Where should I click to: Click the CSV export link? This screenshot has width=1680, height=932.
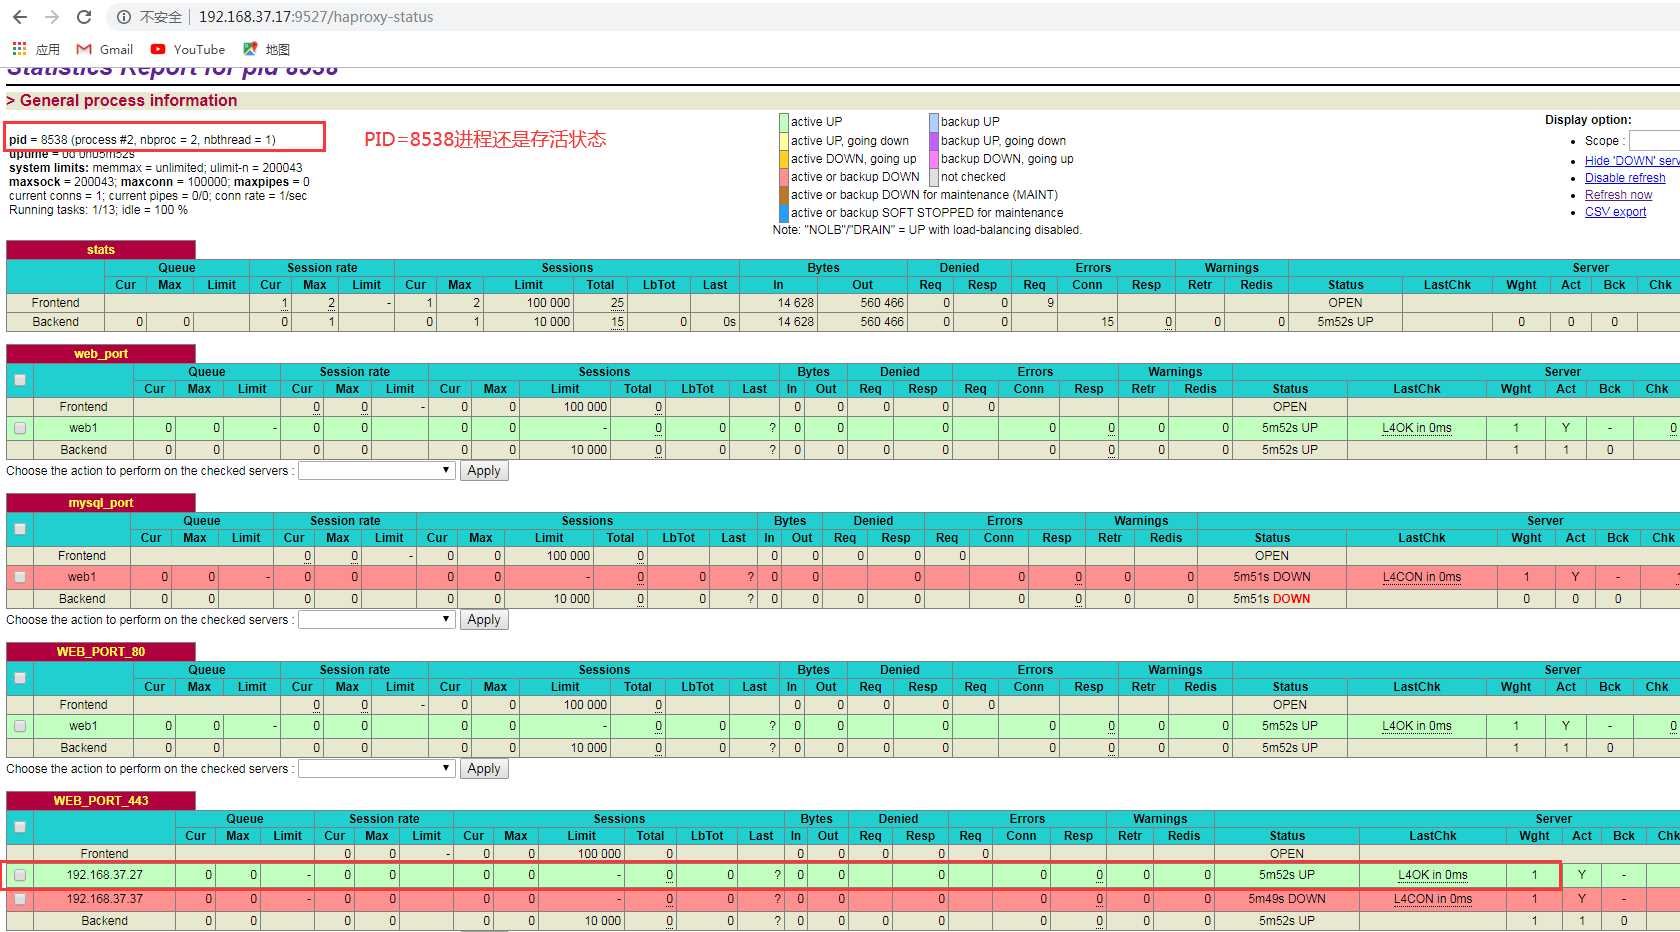click(x=1615, y=212)
